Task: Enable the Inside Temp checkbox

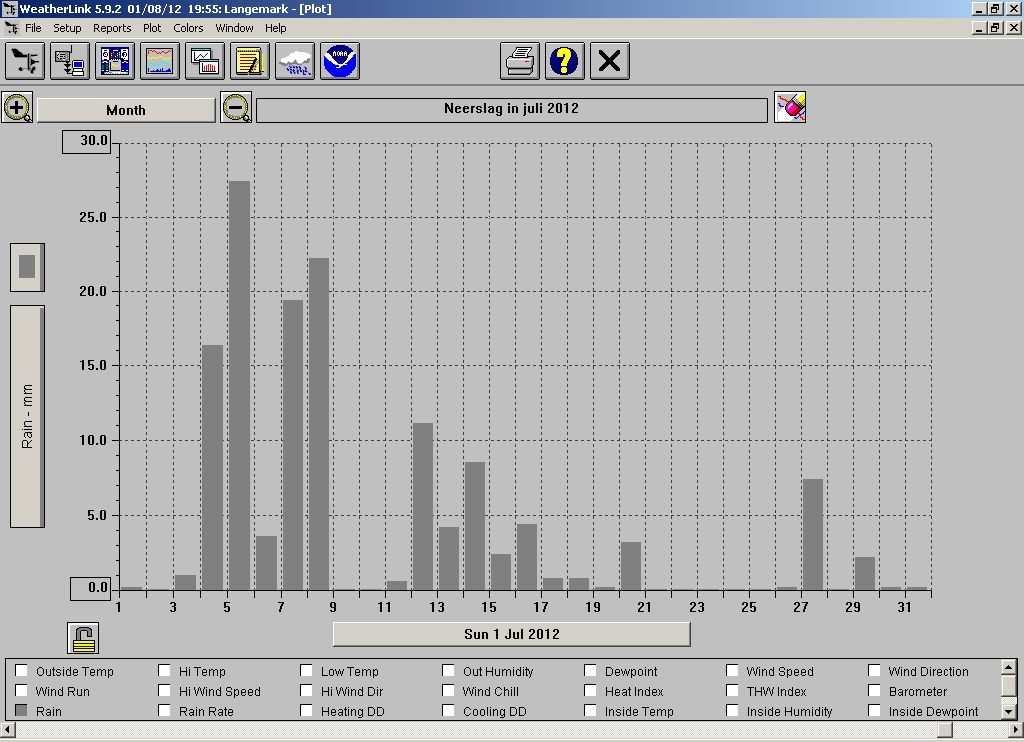Action: pos(590,711)
